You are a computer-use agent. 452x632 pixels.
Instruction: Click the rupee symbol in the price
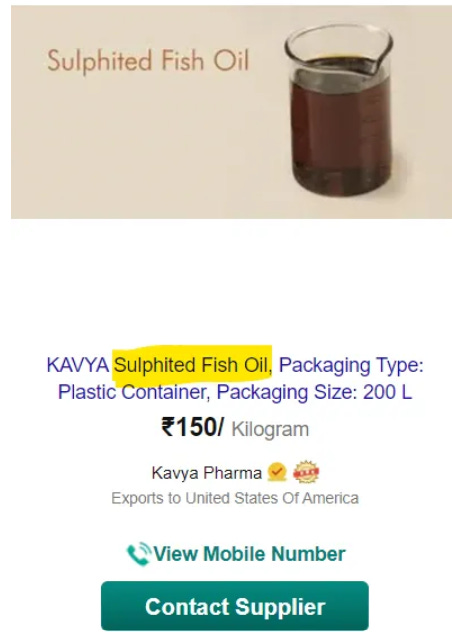[168, 427]
